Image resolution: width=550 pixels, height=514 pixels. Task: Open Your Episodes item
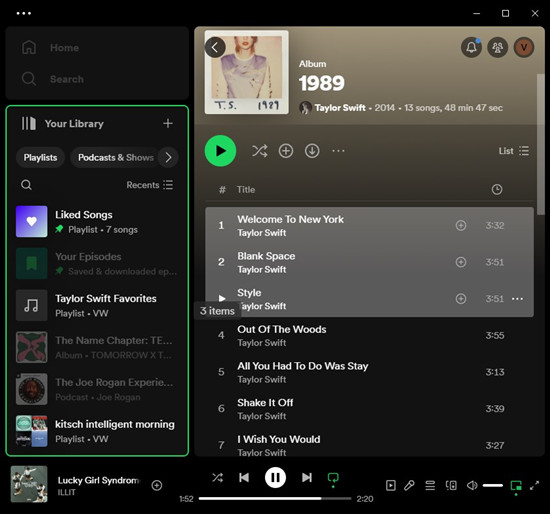point(97,263)
